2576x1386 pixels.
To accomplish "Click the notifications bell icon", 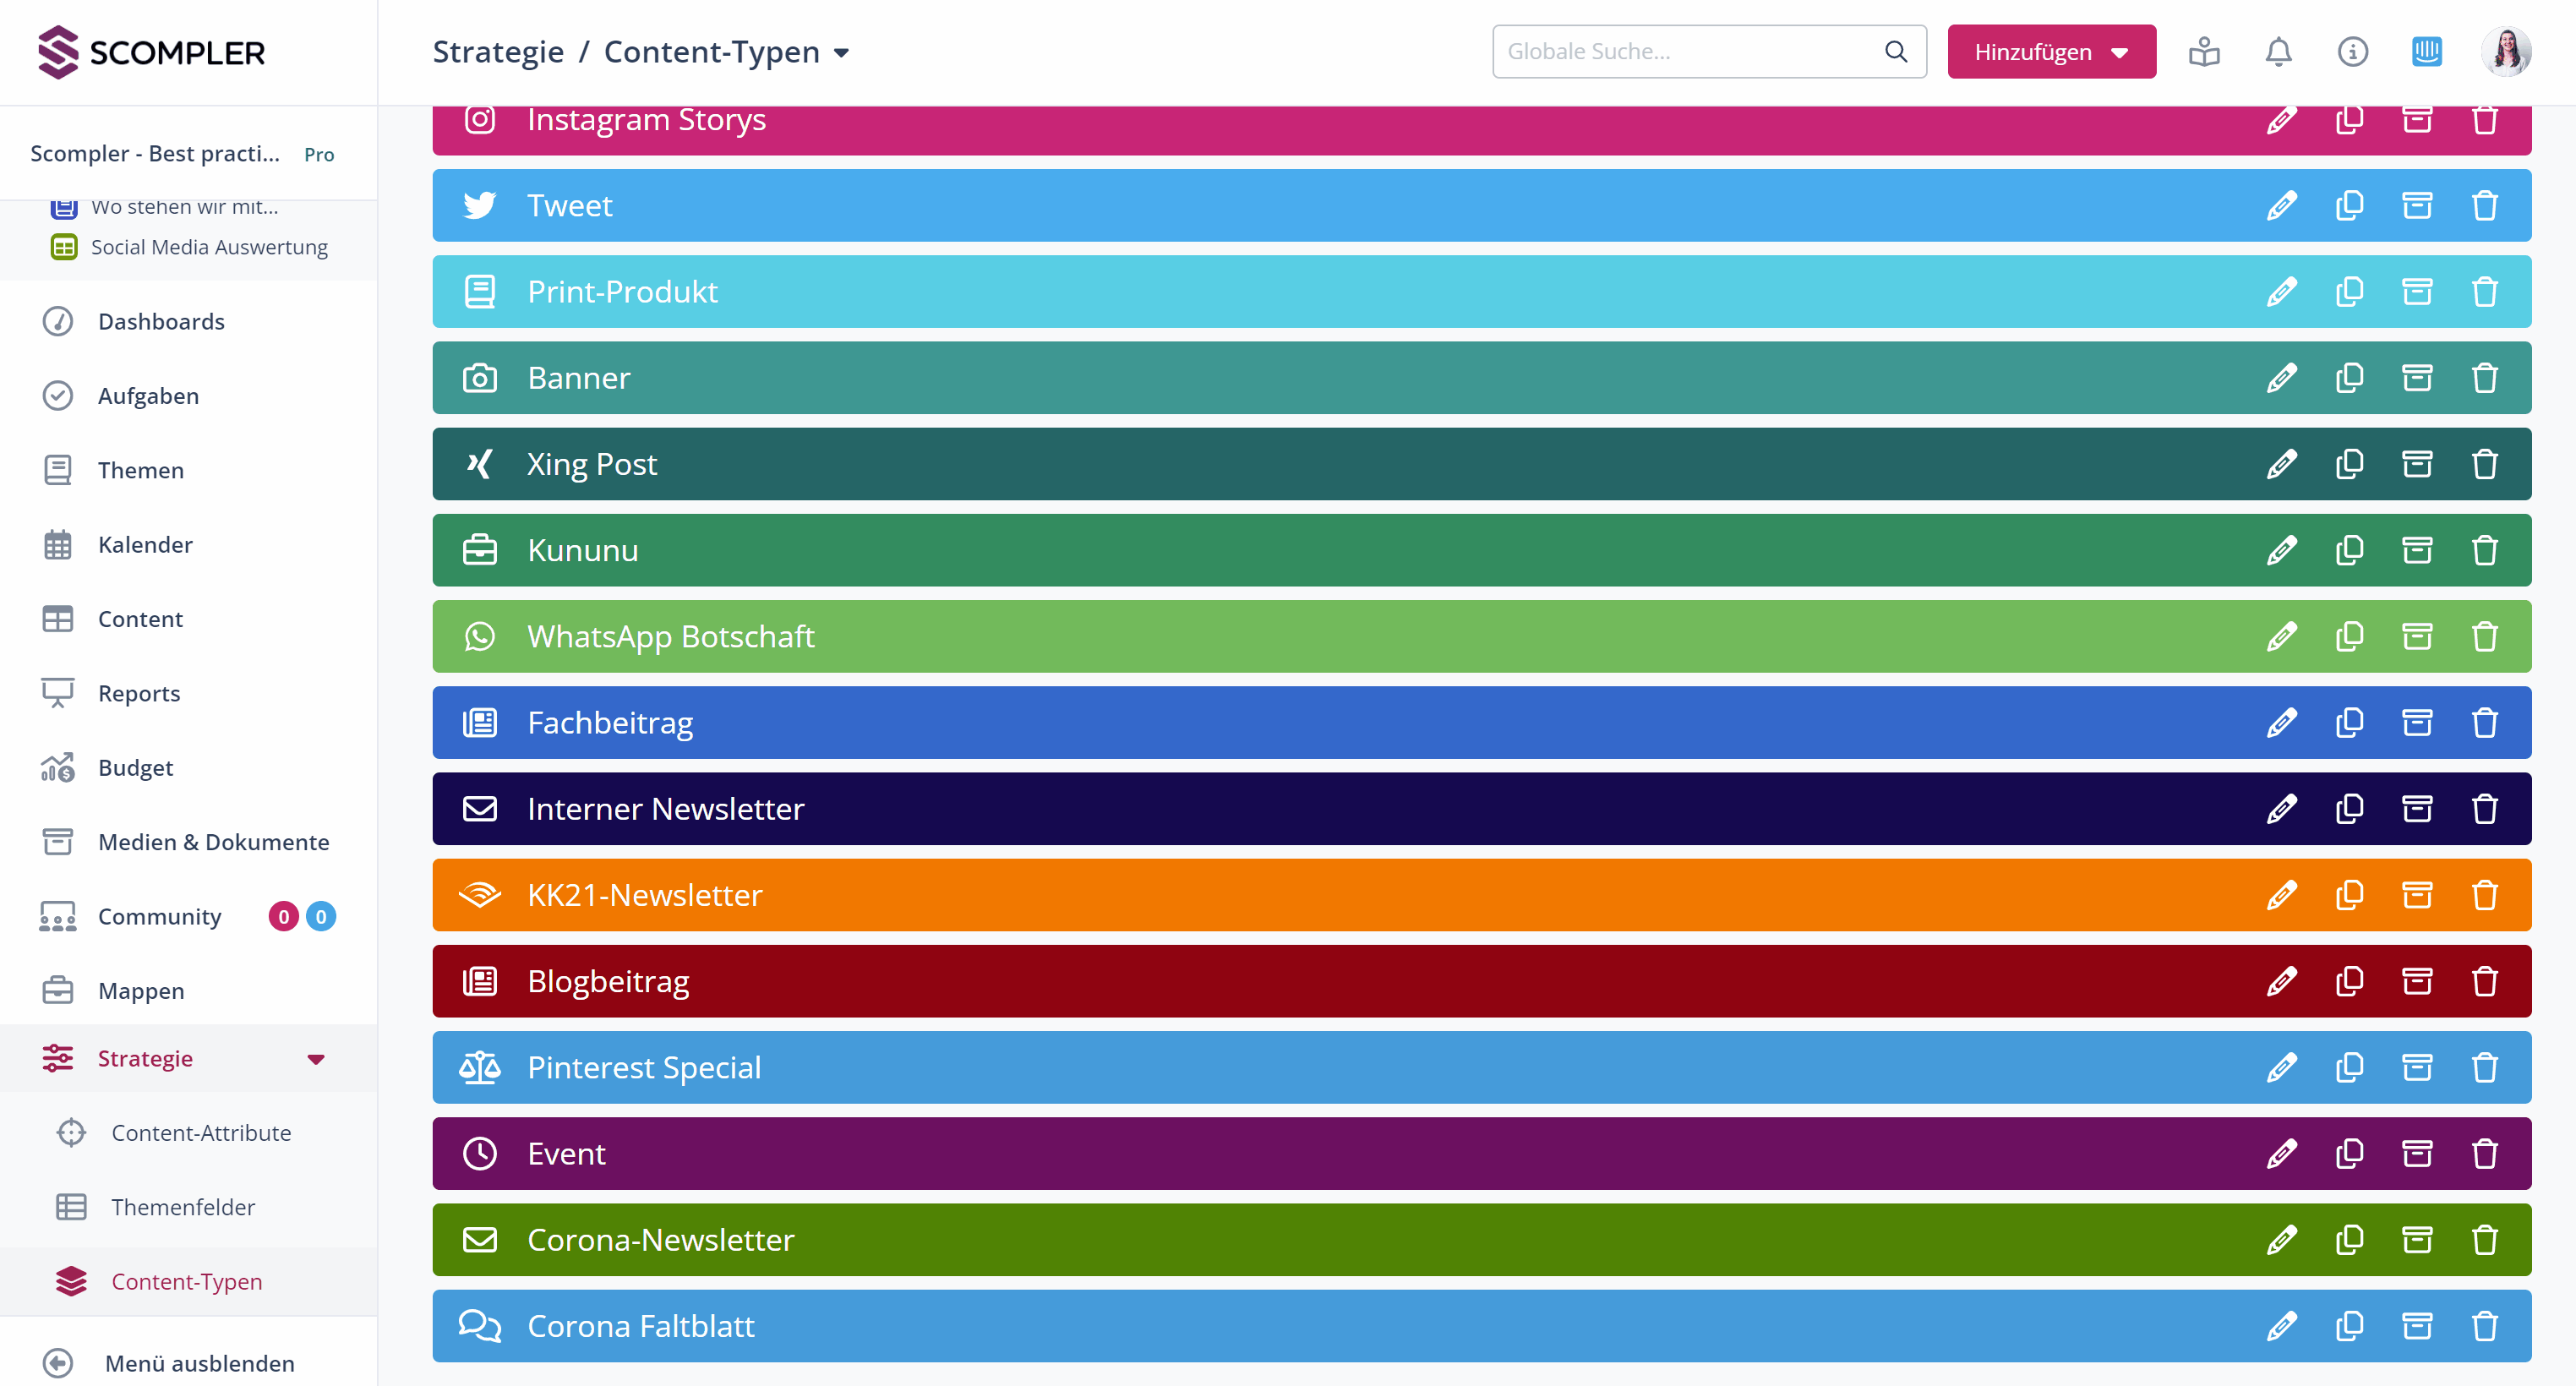I will point(2278,52).
